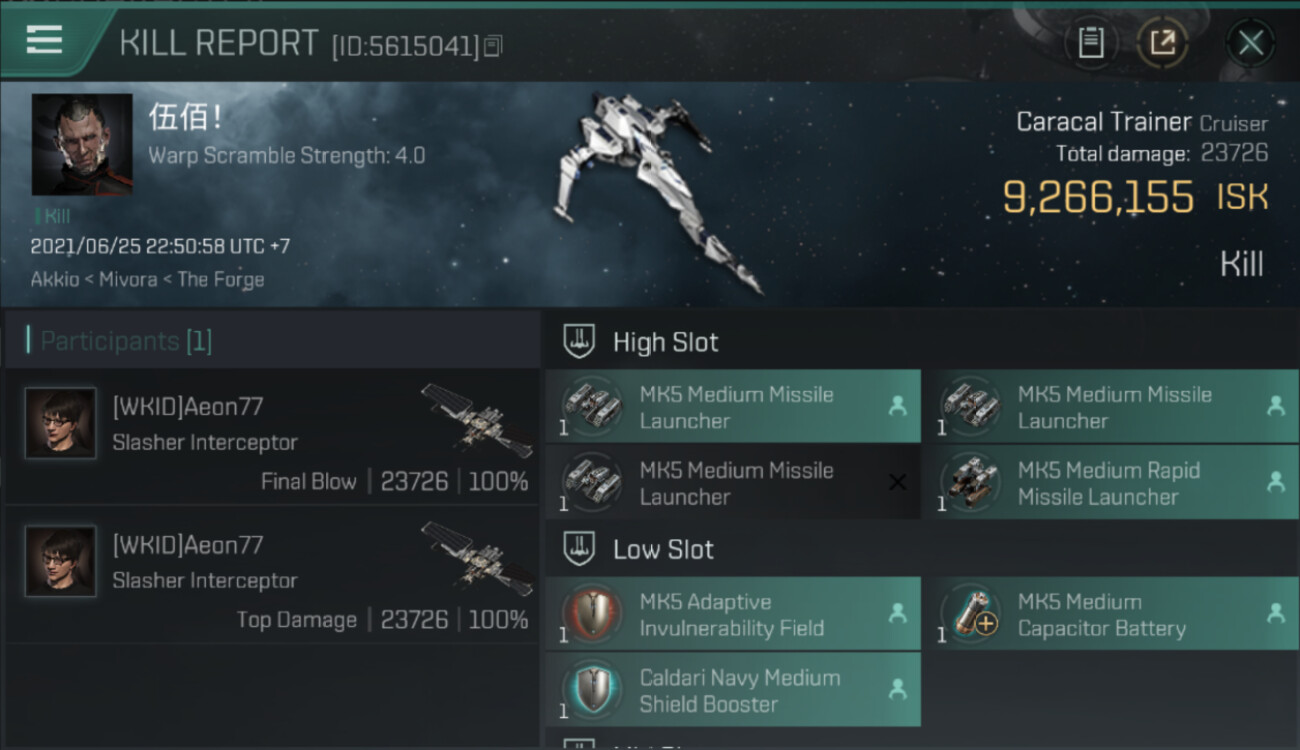Share the kill report externally
Image resolution: width=1300 pixels, height=750 pixels.
coord(1162,42)
